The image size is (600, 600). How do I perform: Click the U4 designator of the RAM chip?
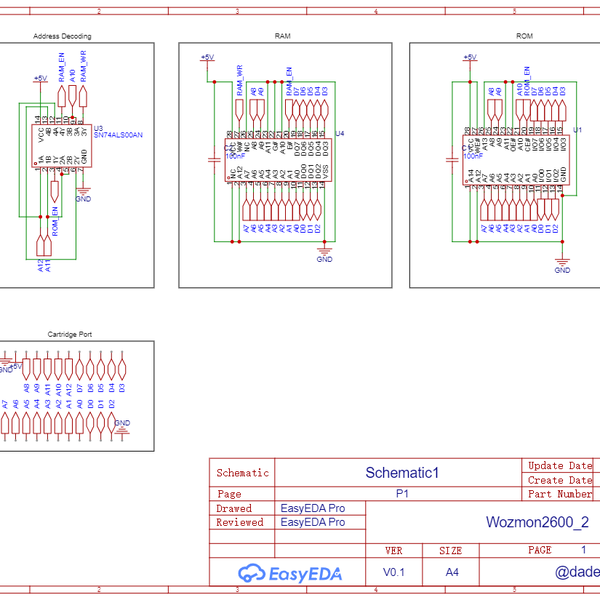pyautogui.click(x=339, y=132)
